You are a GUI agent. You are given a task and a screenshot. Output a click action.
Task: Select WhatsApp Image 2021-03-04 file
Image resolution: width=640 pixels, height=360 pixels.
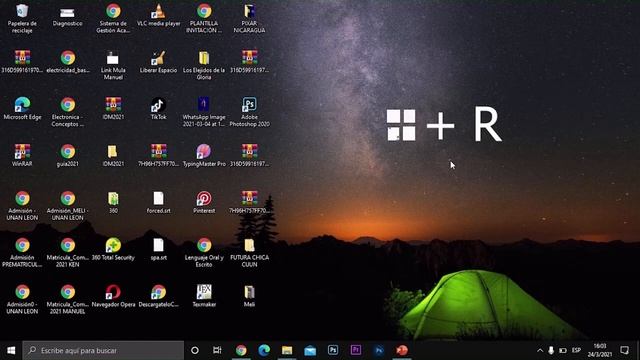click(x=204, y=112)
